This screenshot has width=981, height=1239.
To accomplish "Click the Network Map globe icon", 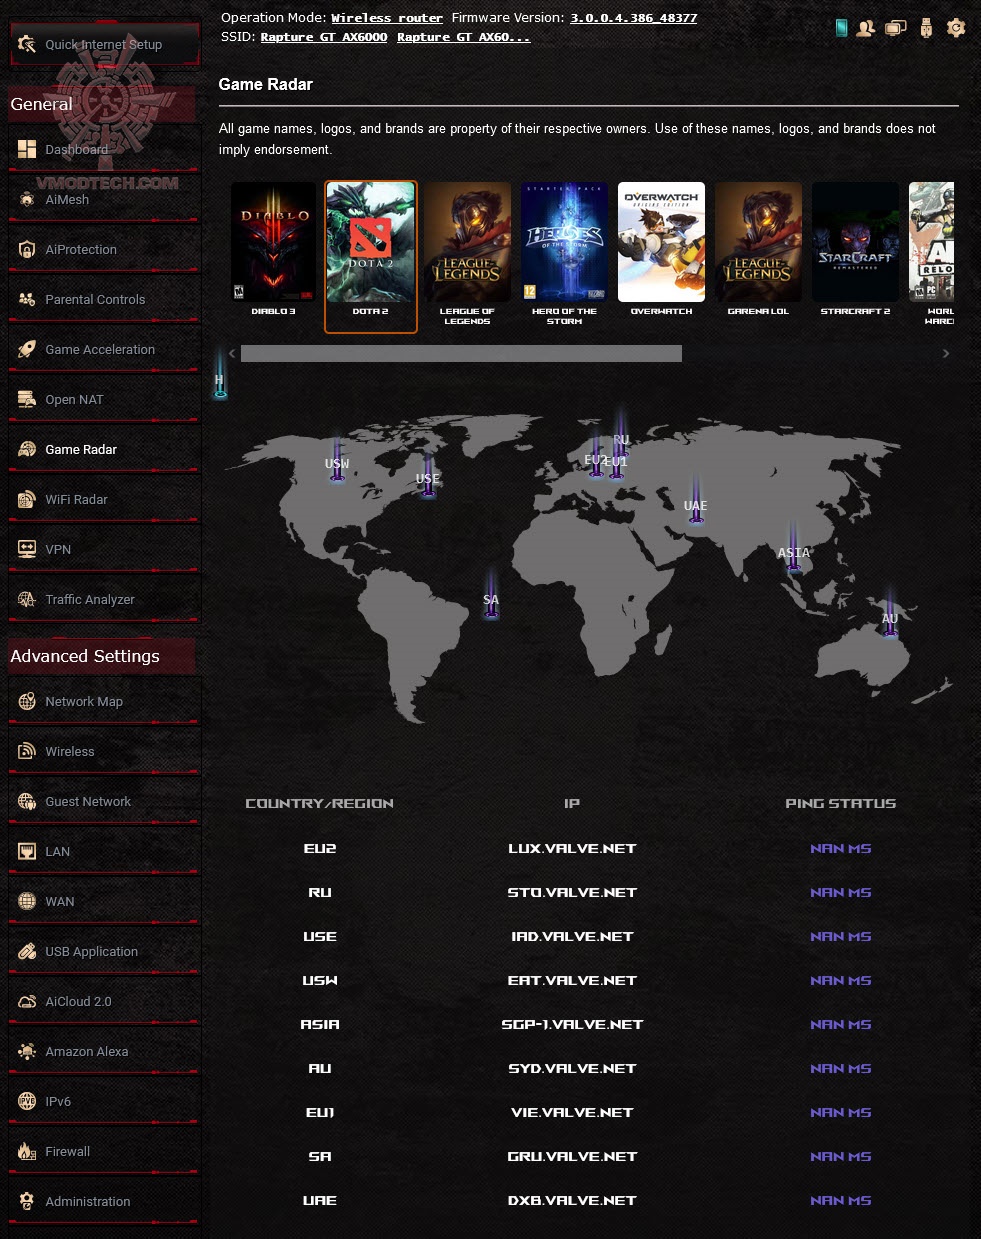I will pos(27,702).
